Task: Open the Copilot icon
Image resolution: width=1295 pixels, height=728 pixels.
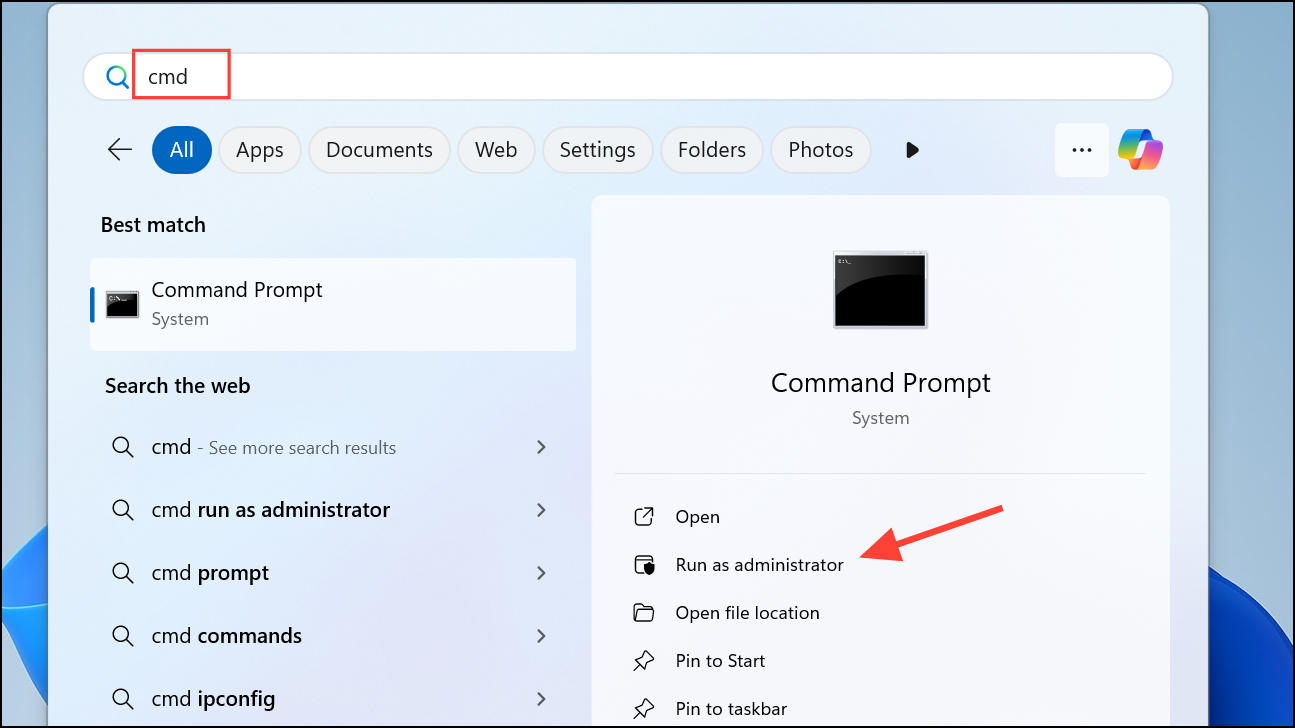Action: coord(1141,150)
